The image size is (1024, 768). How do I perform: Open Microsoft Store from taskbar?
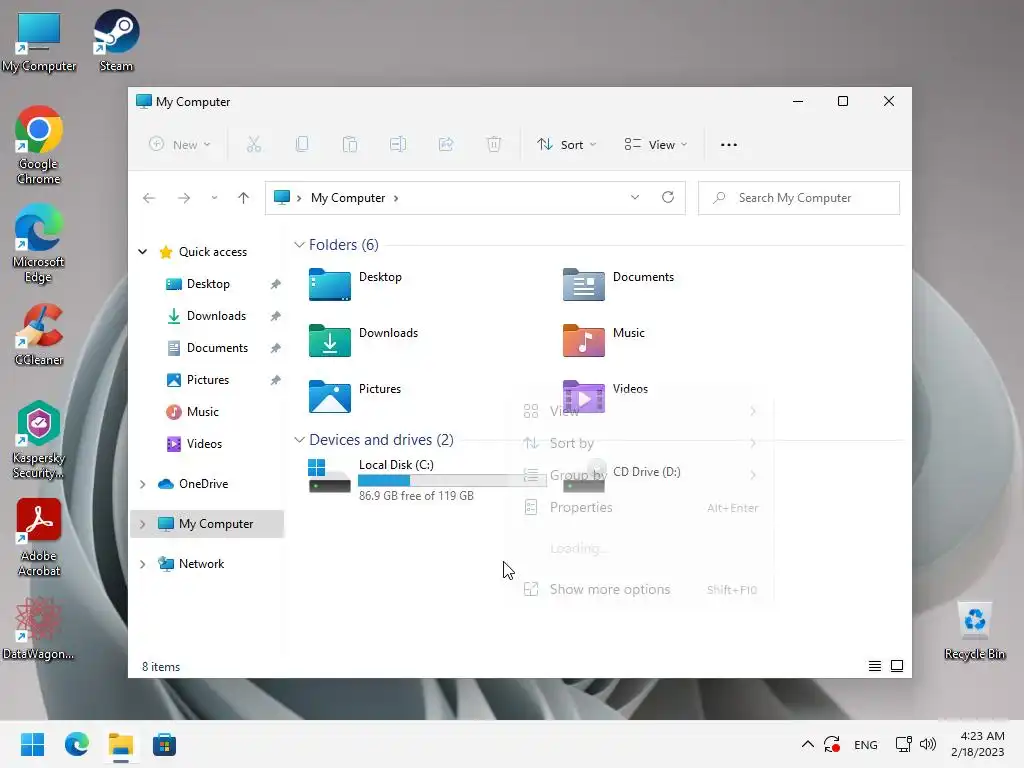[x=165, y=744]
